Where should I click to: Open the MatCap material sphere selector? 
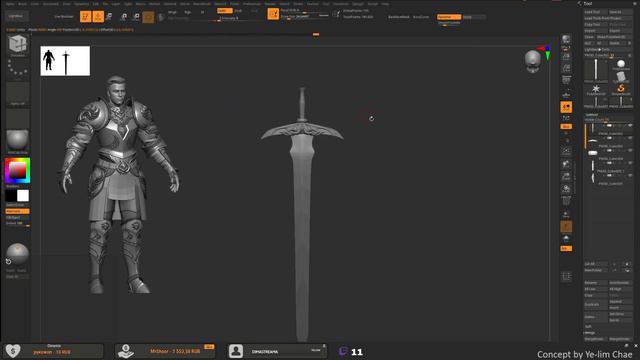[18, 141]
